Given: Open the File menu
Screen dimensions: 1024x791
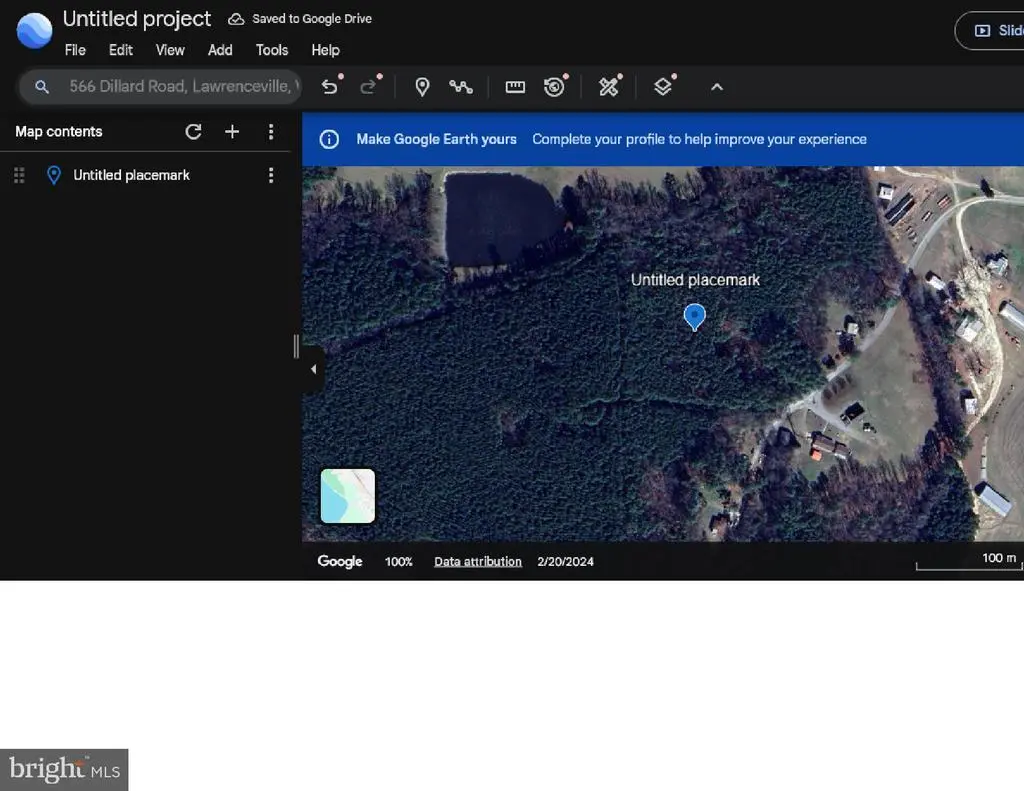Looking at the screenshot, I should click(75, 50).
